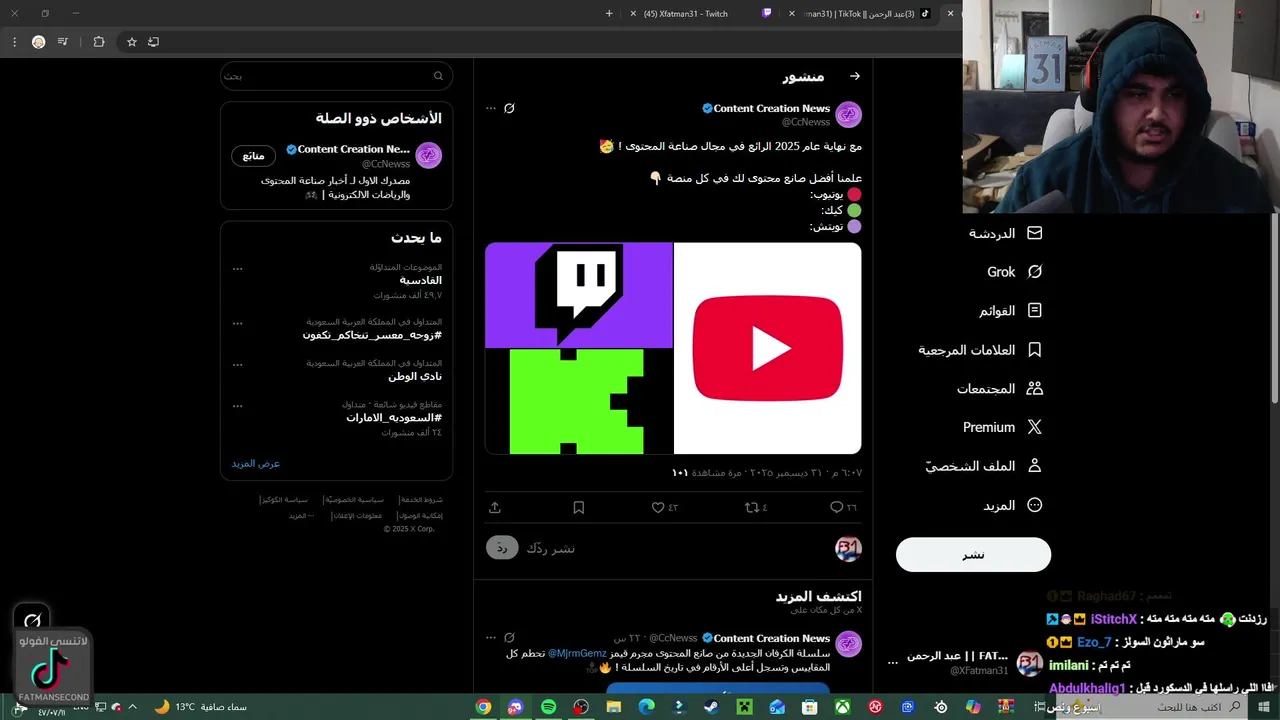
Task: Open three-dot menu for روجه_معسر trend
Action: tap(237, 323)
